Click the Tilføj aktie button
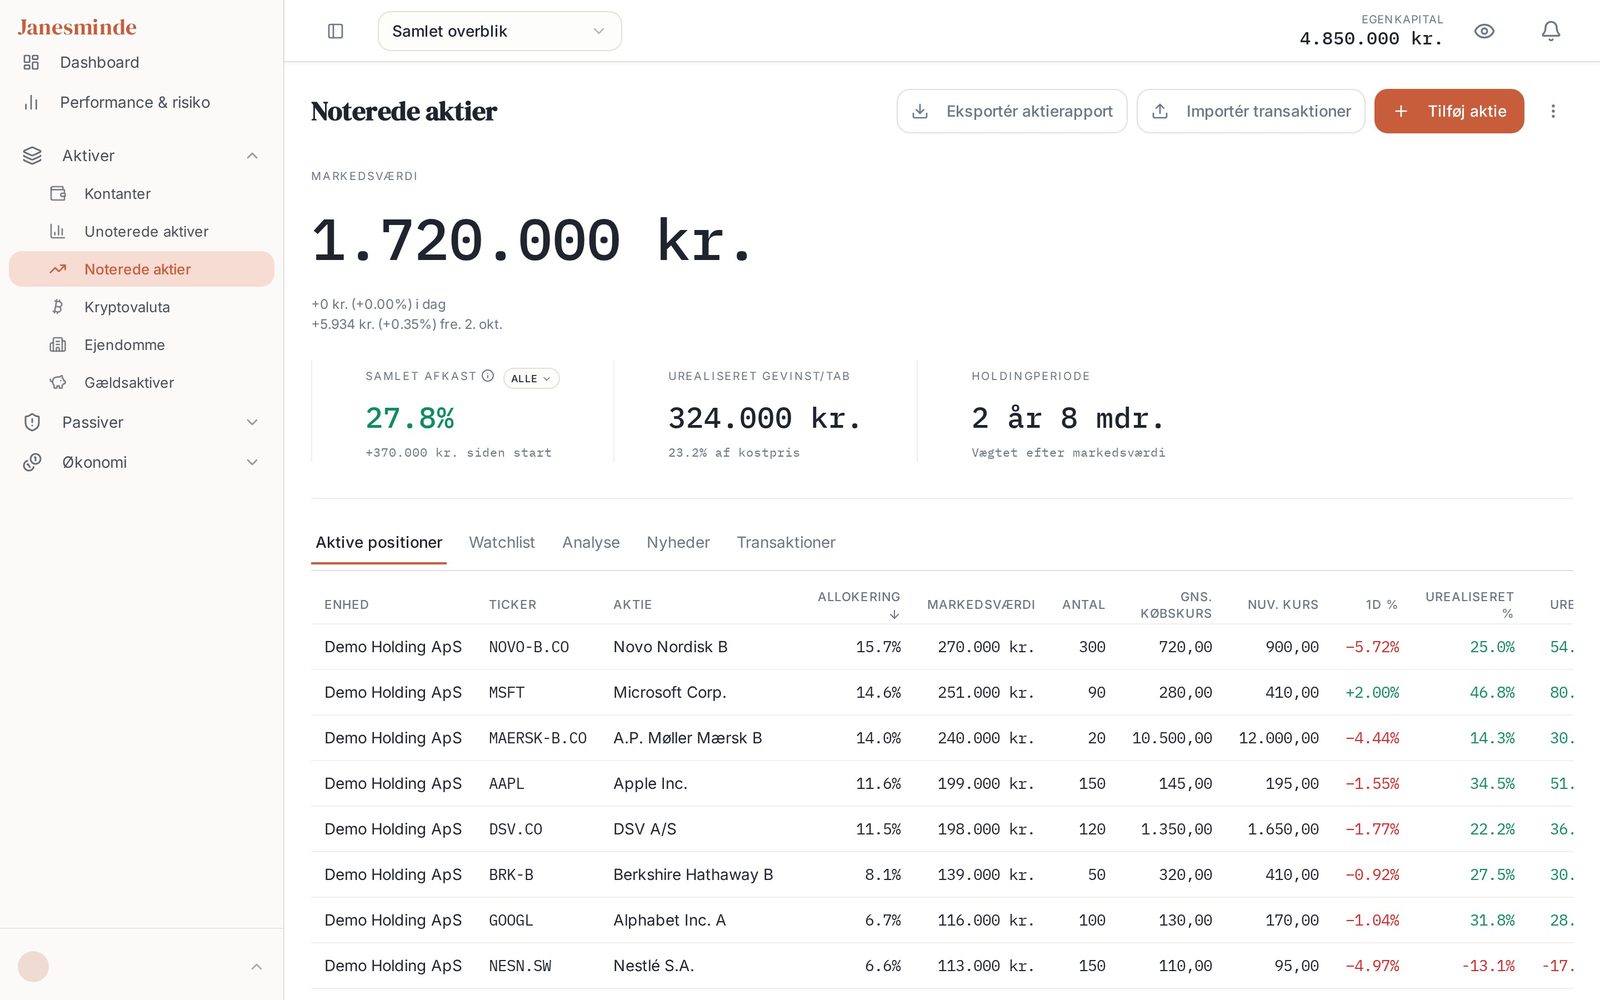1600x1000 pixels. click(x=1449, y=111)
